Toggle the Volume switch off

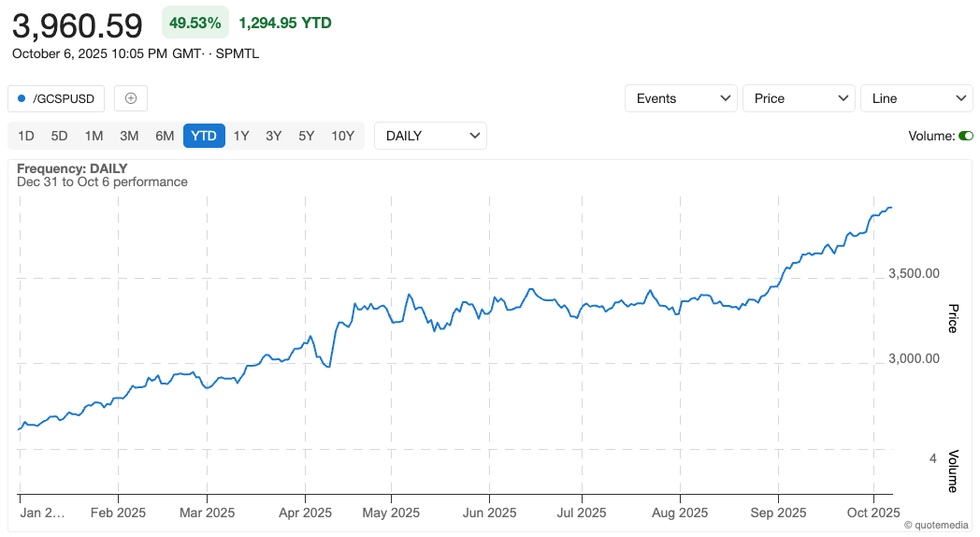[965, 136]
